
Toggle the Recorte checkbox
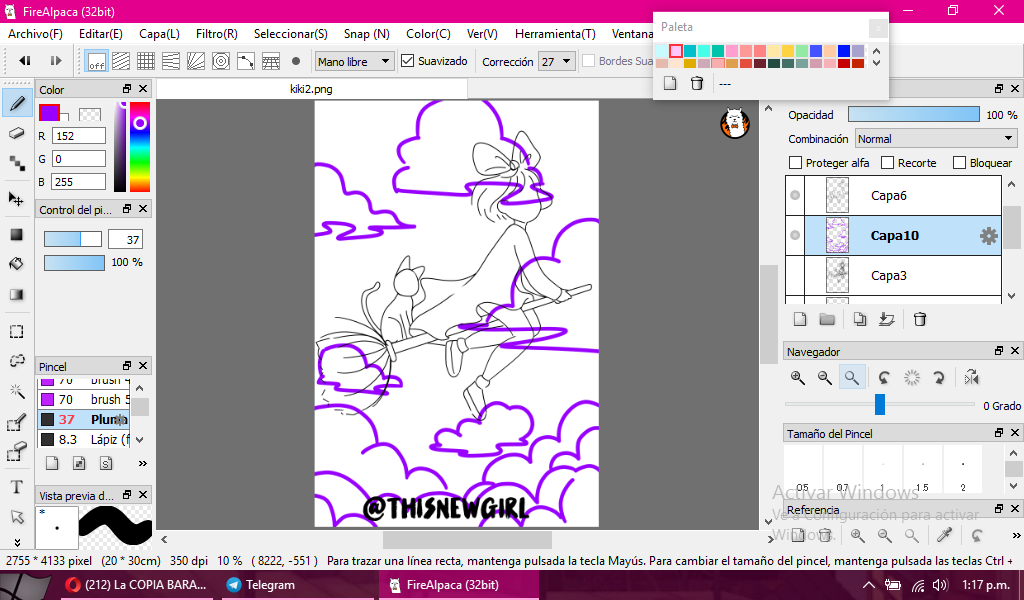click(888, 163)
